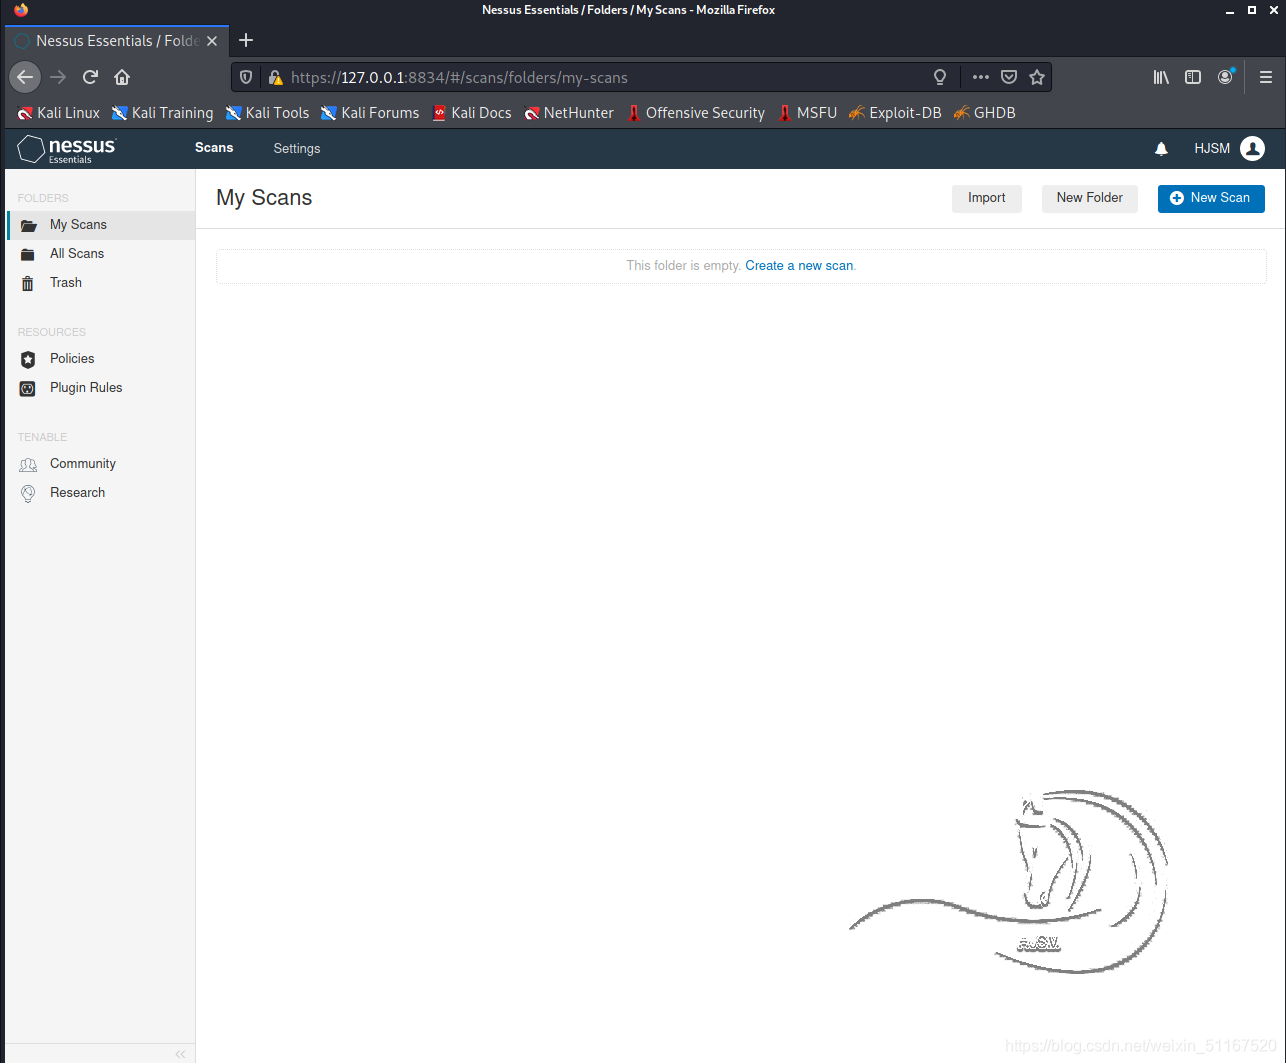Click the lightbulb icon in address bar
The height and width of the screenshot is (1064, 1286).
point(940,77)
